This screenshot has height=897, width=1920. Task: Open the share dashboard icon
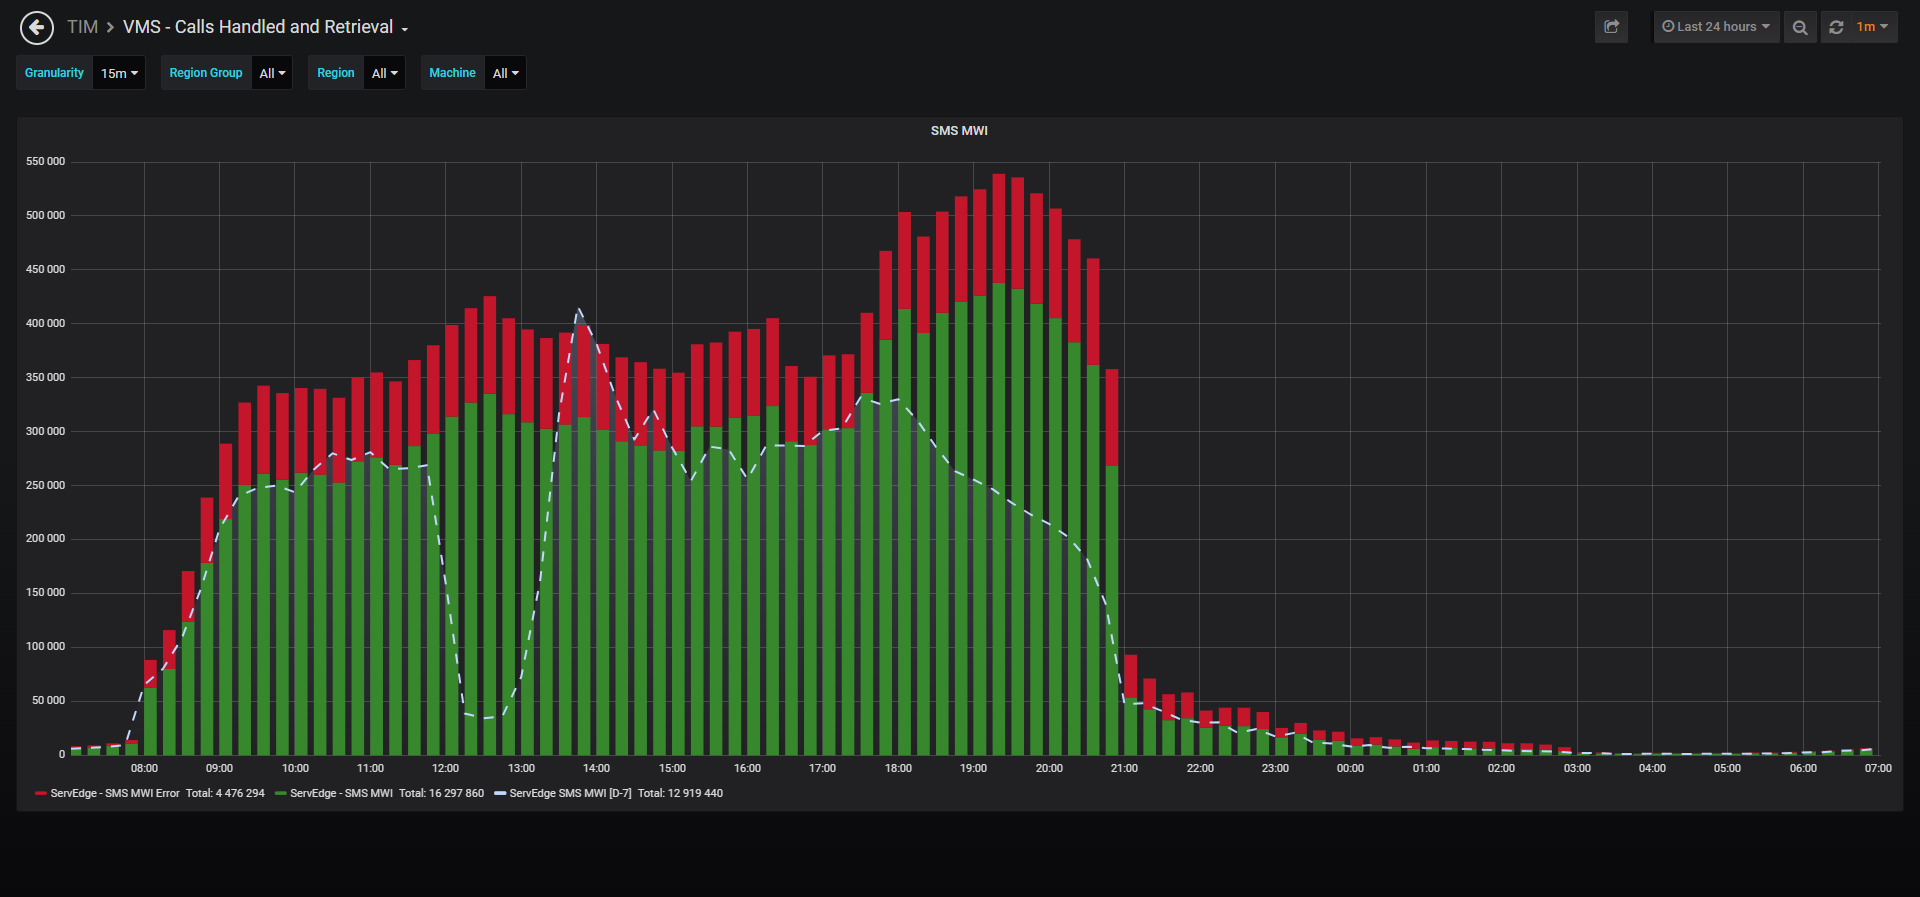pyautogui.click(x=1611, y=27)
